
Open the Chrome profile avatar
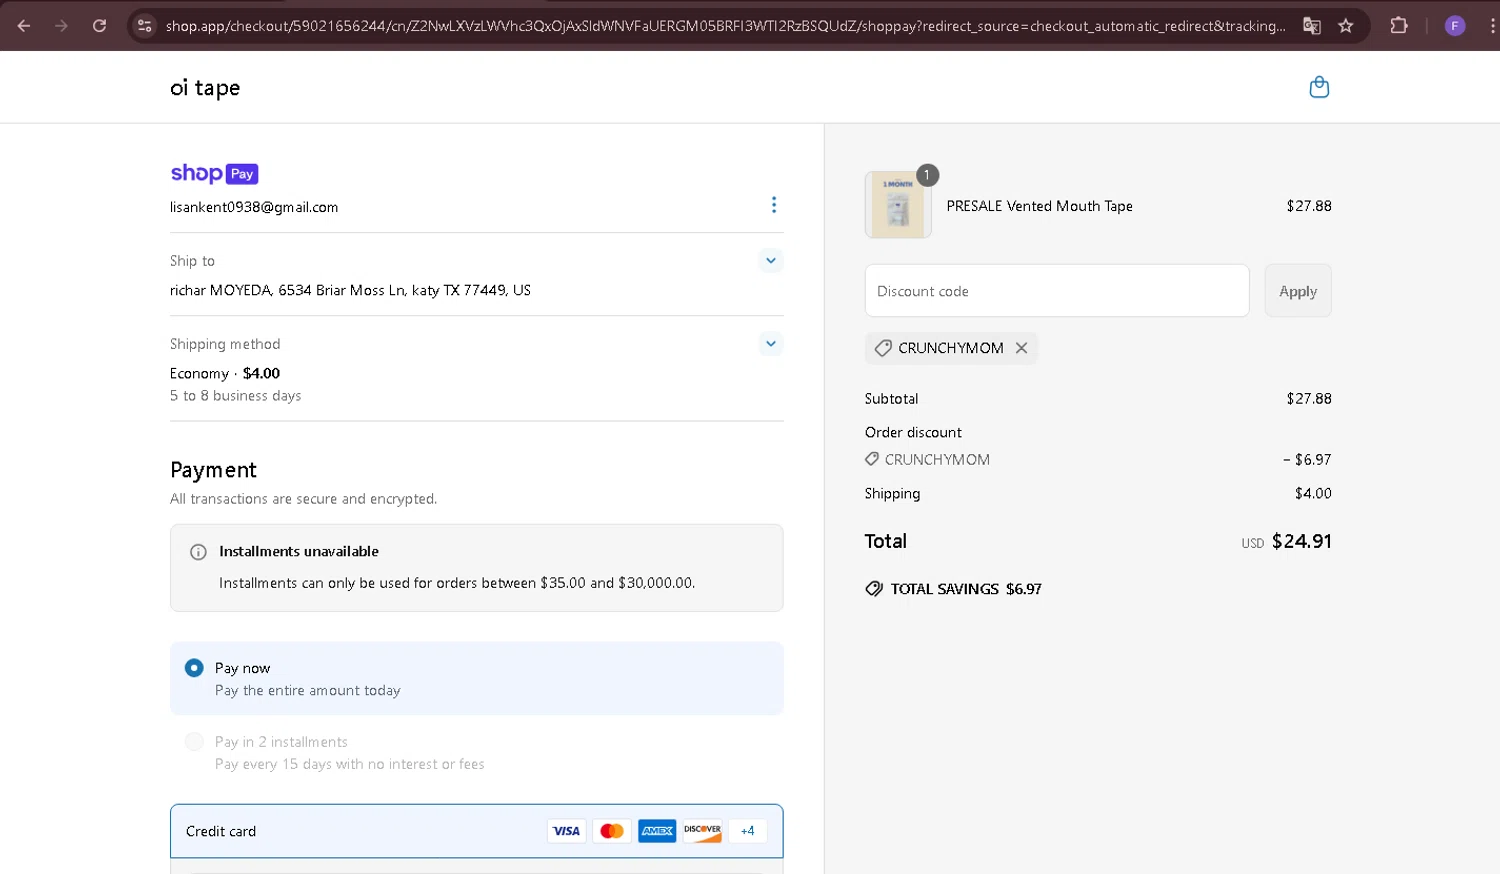pos(1455,26)
